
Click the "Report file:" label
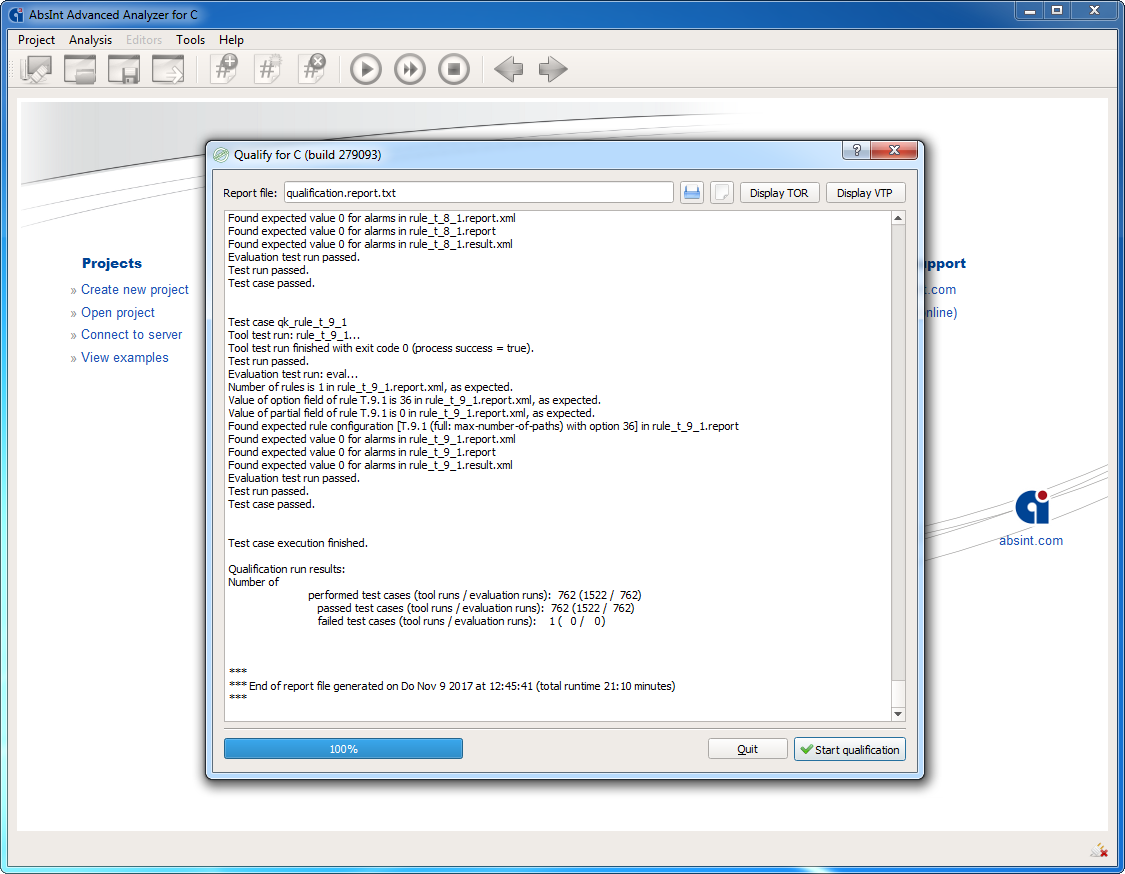point(250,193)
